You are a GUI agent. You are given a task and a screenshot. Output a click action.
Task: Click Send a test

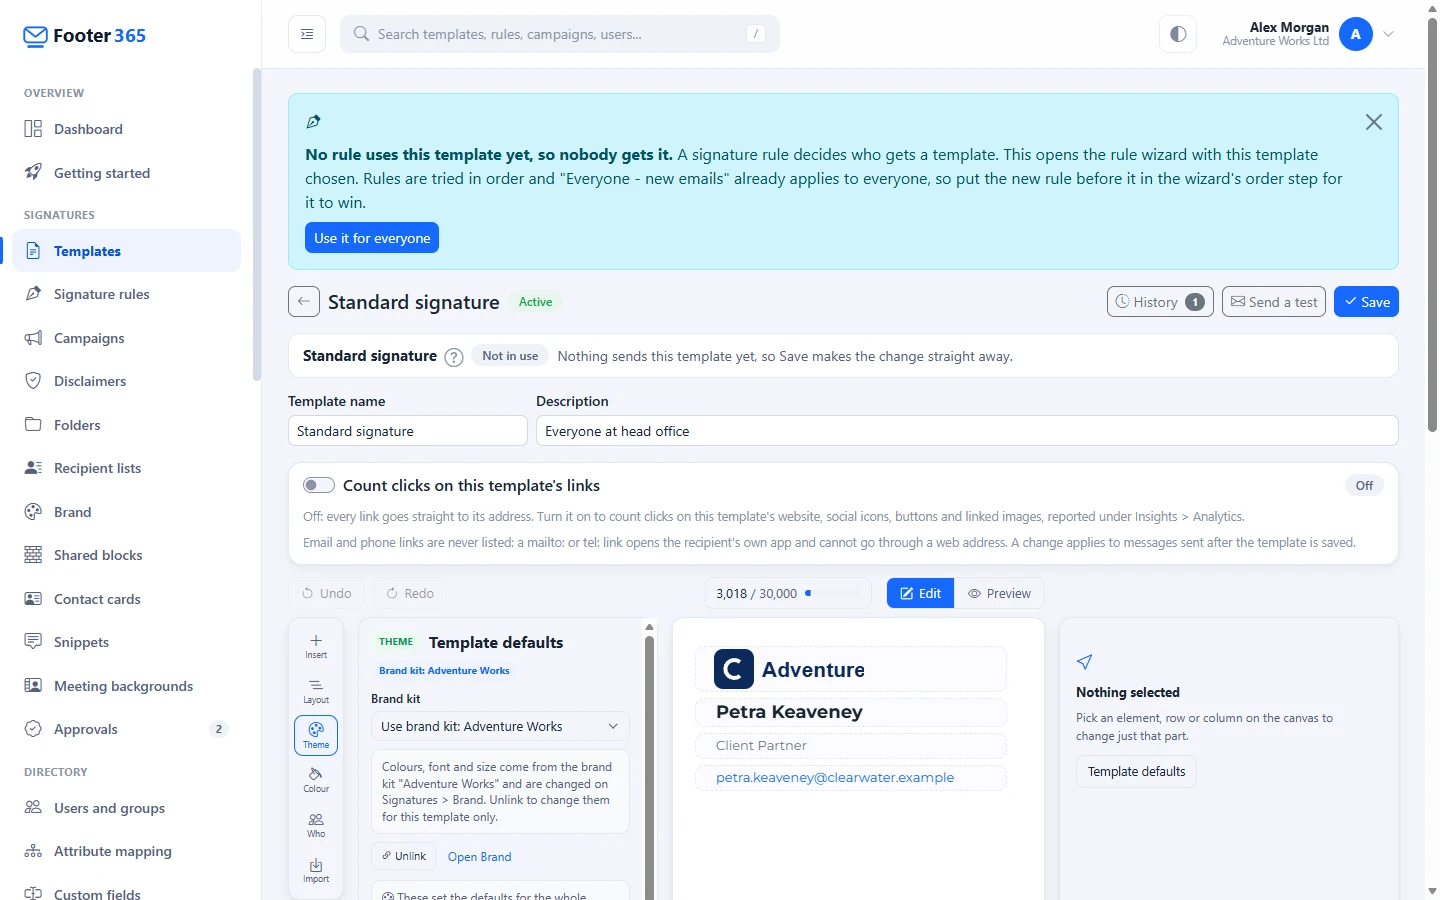coord(1274,302)
